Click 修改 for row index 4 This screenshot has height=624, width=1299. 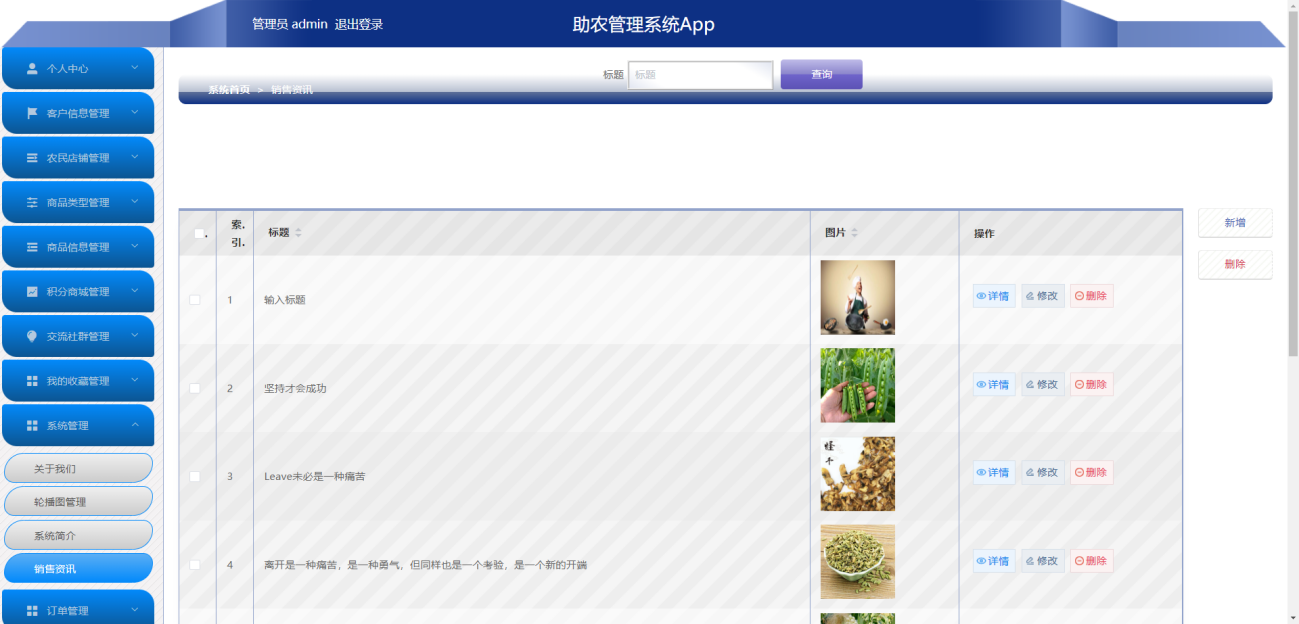pyautogui.click(x=1043, y=561)
